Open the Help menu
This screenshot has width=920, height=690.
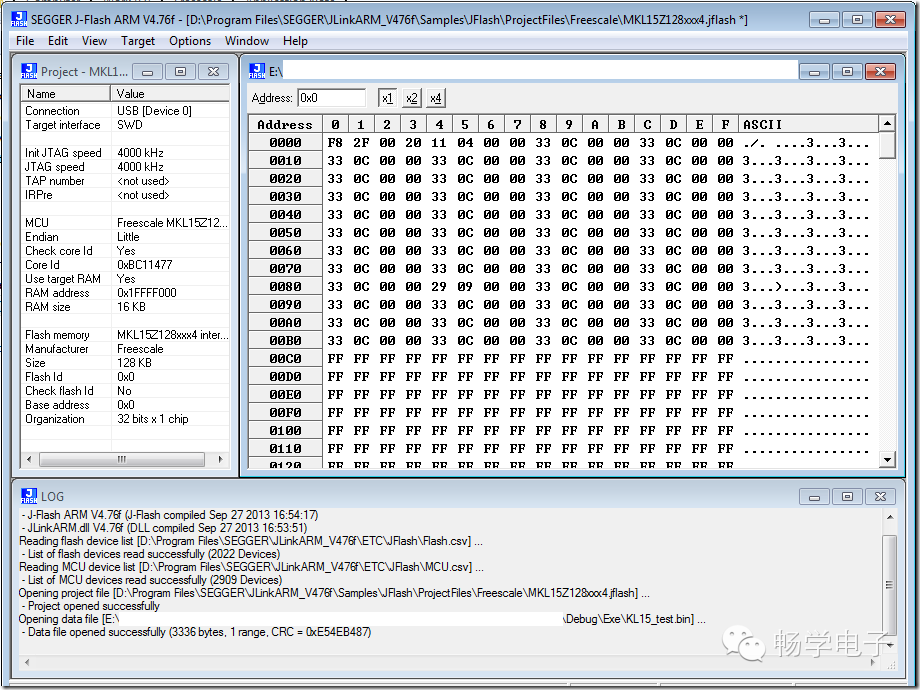[x=295, y=41]
